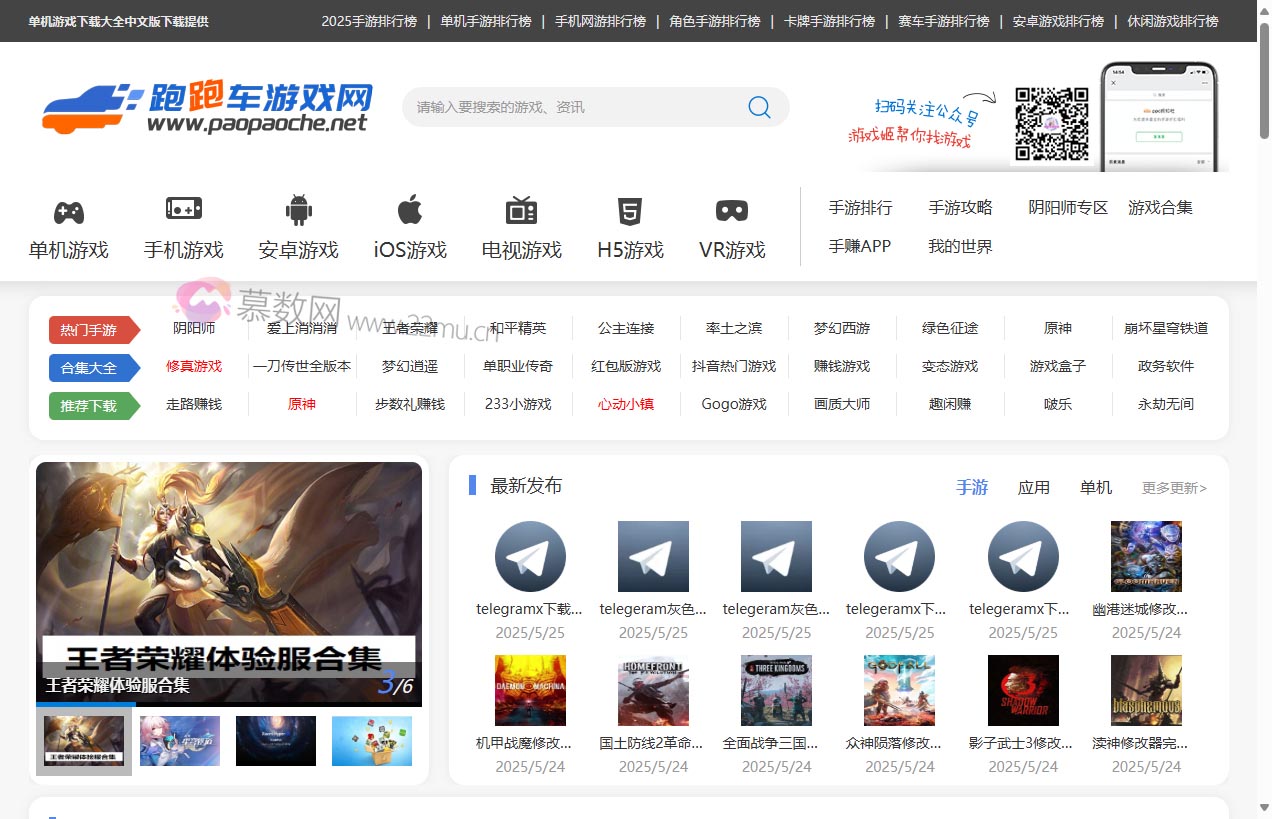The image size is (1272, 819).
Task: Switch to the 单机 tab
Action: point(1095,487)
